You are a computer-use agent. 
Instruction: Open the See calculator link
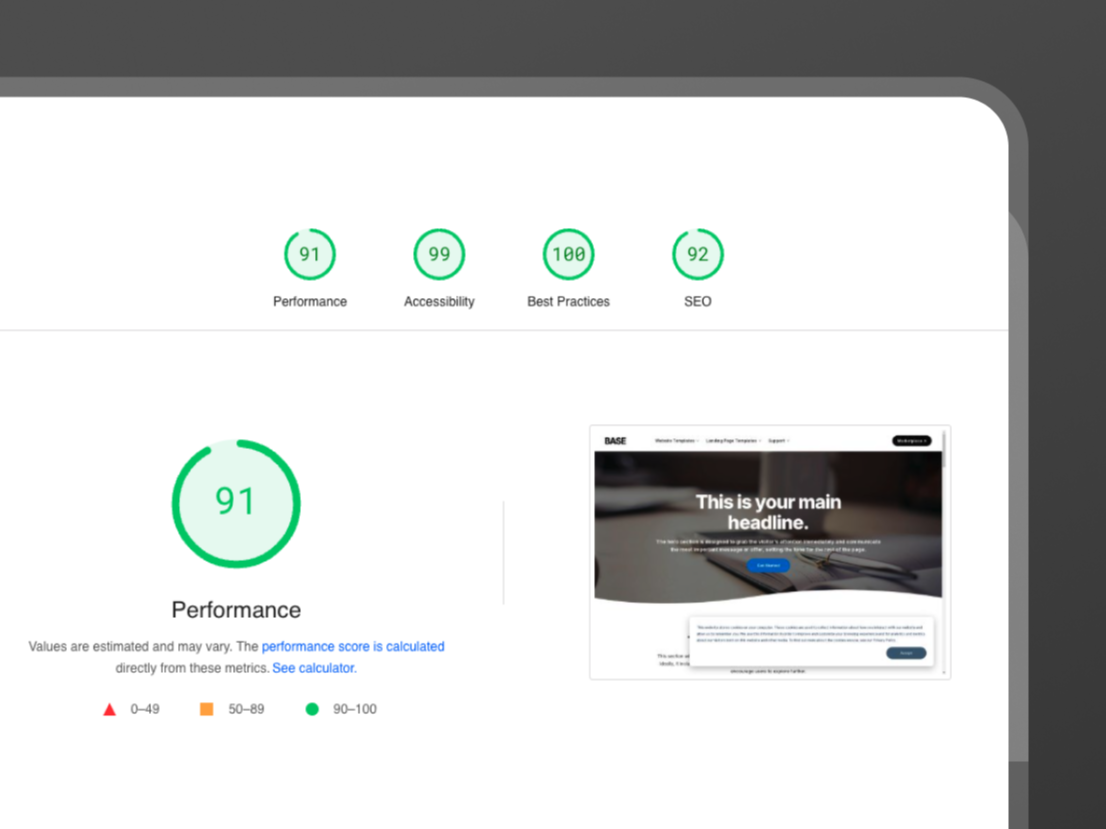pos(313,667)
